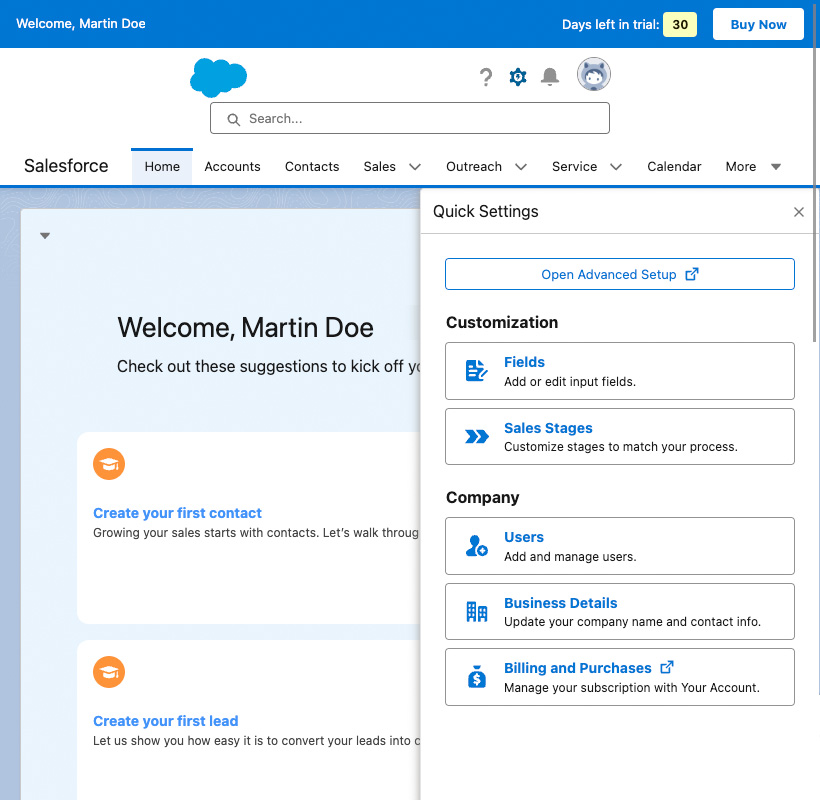Click Create your first contact link

(177, 513)
